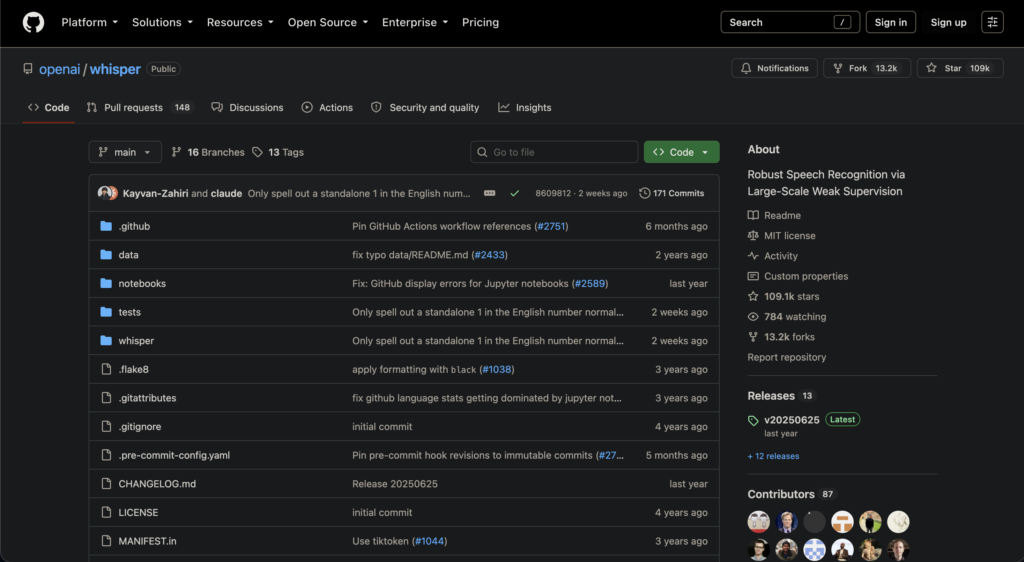This screenshot has width=1024, height=562.
Task: Click the fork icon beside 13.2k forks
Action: click(753, 337)
